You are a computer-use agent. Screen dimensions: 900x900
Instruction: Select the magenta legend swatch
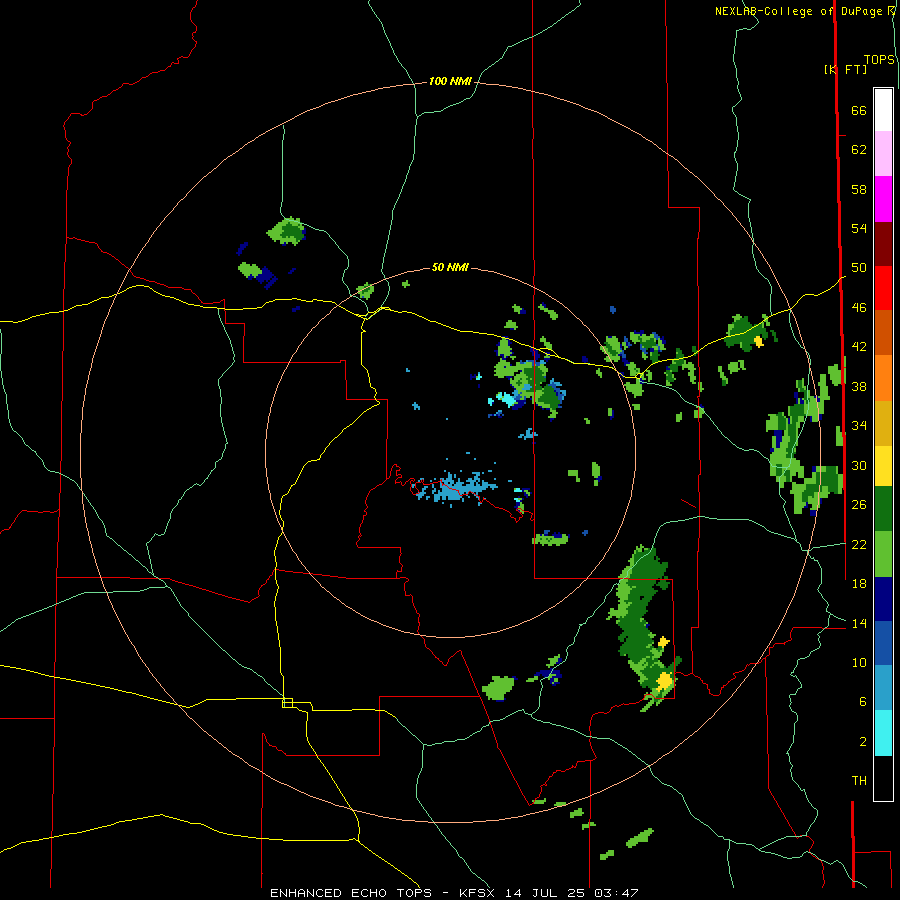[883, 199]
